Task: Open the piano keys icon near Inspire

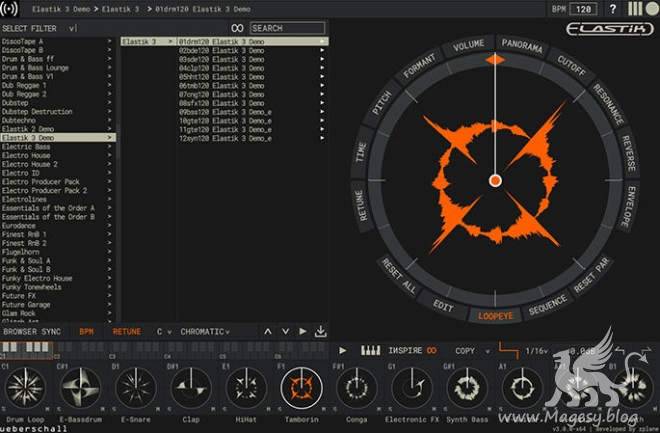Action: tap(370, 350)
